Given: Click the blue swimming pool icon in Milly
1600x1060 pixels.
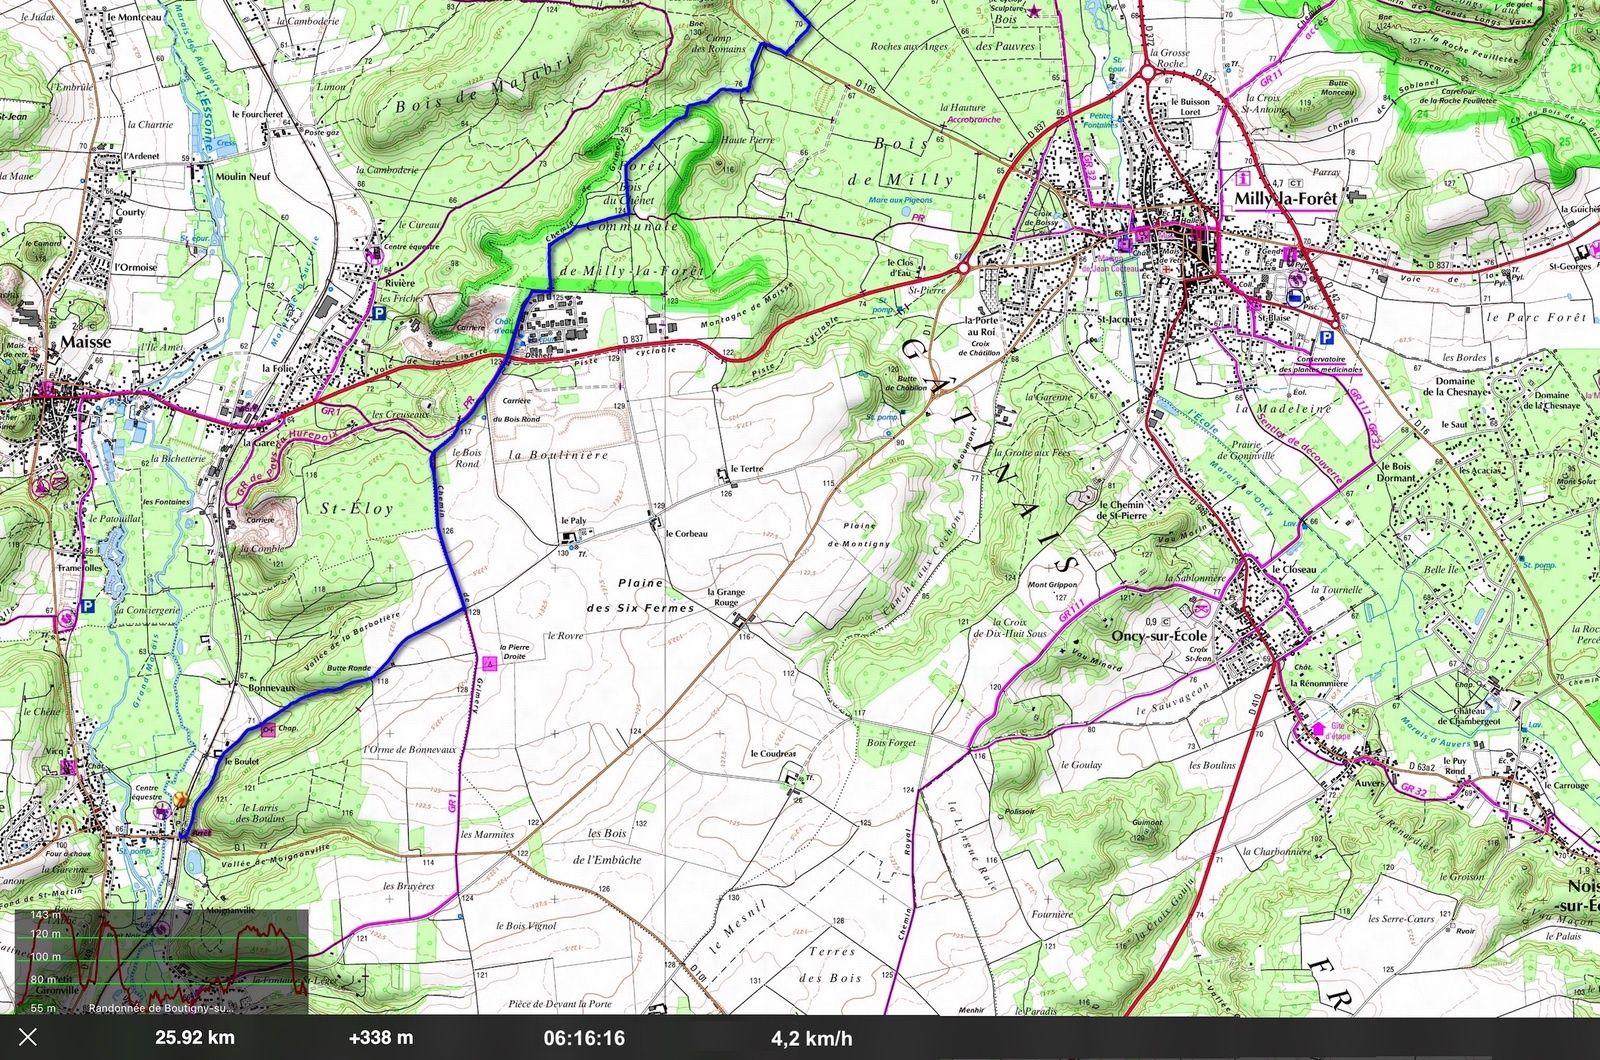Looking at the screenshot, I should (1295, 299).
